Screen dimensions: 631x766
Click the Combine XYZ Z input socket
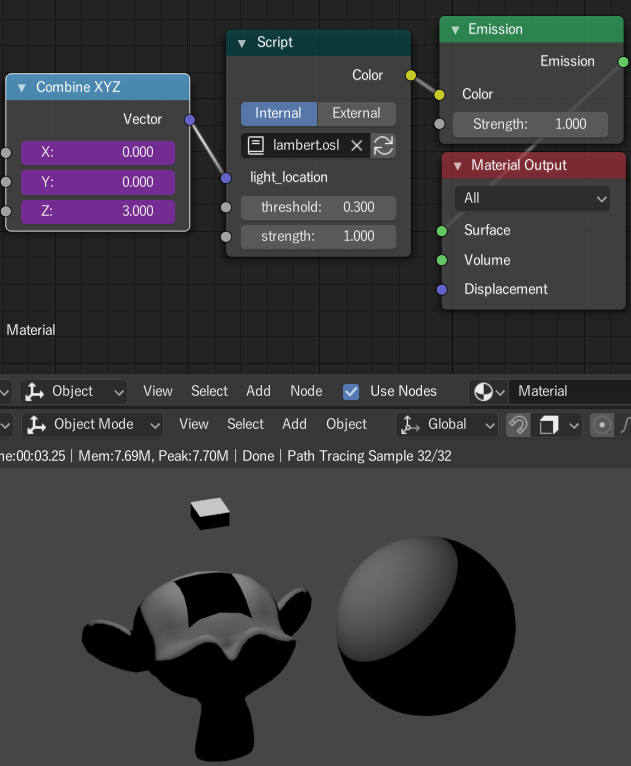pyautogui.click(x=6, y=211)
